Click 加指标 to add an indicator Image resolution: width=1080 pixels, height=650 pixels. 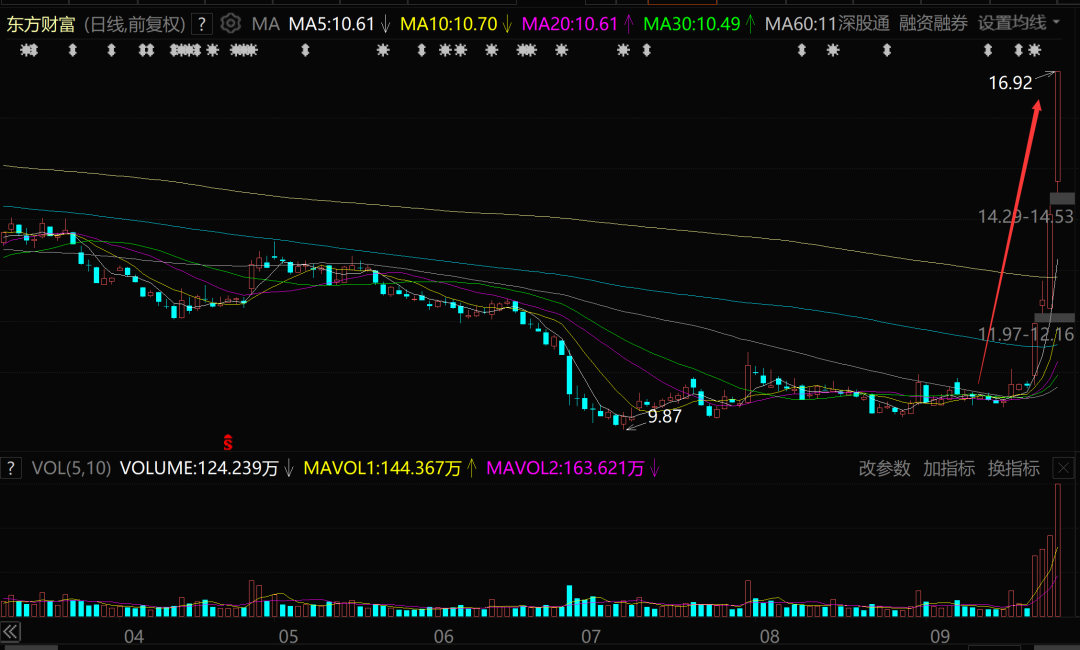949,469
